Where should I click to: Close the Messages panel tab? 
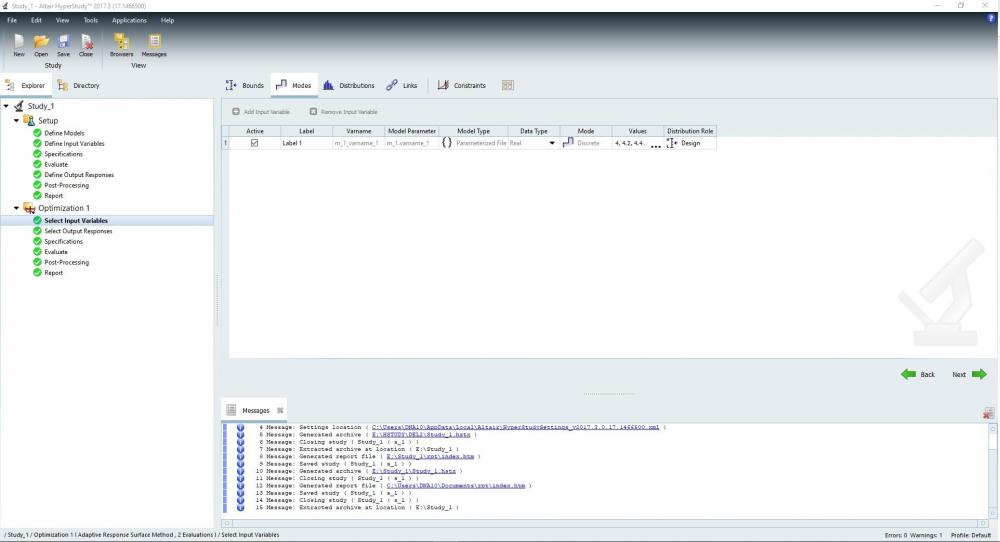[x=280, y=411]
